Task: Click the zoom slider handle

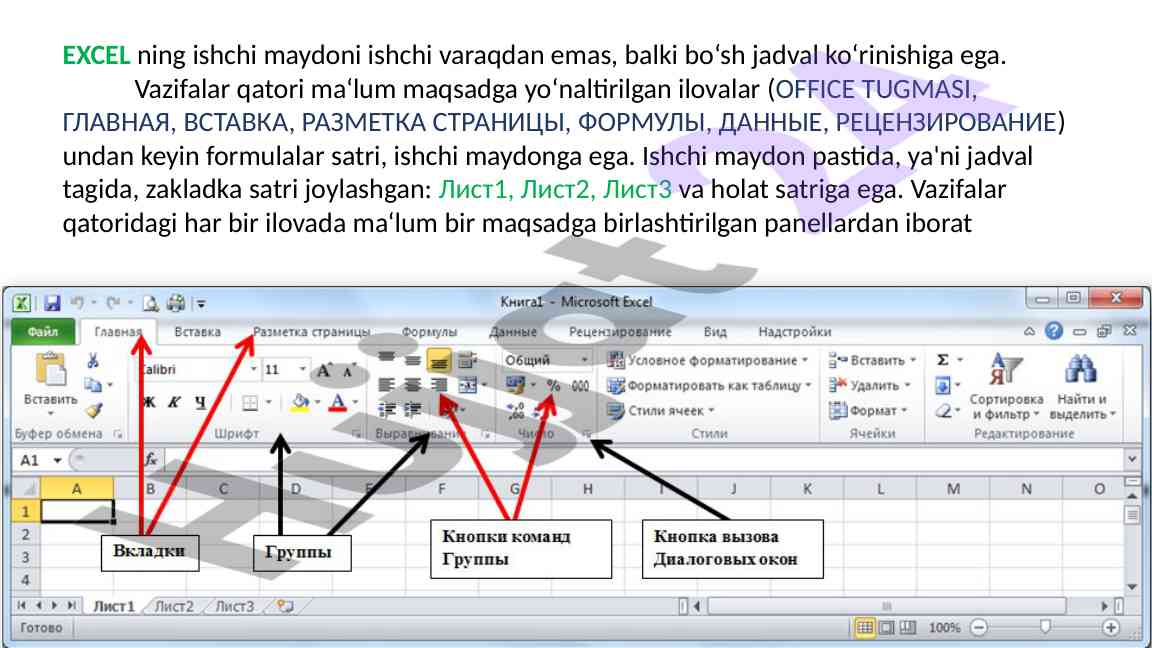Action: tap(1045, 627)
